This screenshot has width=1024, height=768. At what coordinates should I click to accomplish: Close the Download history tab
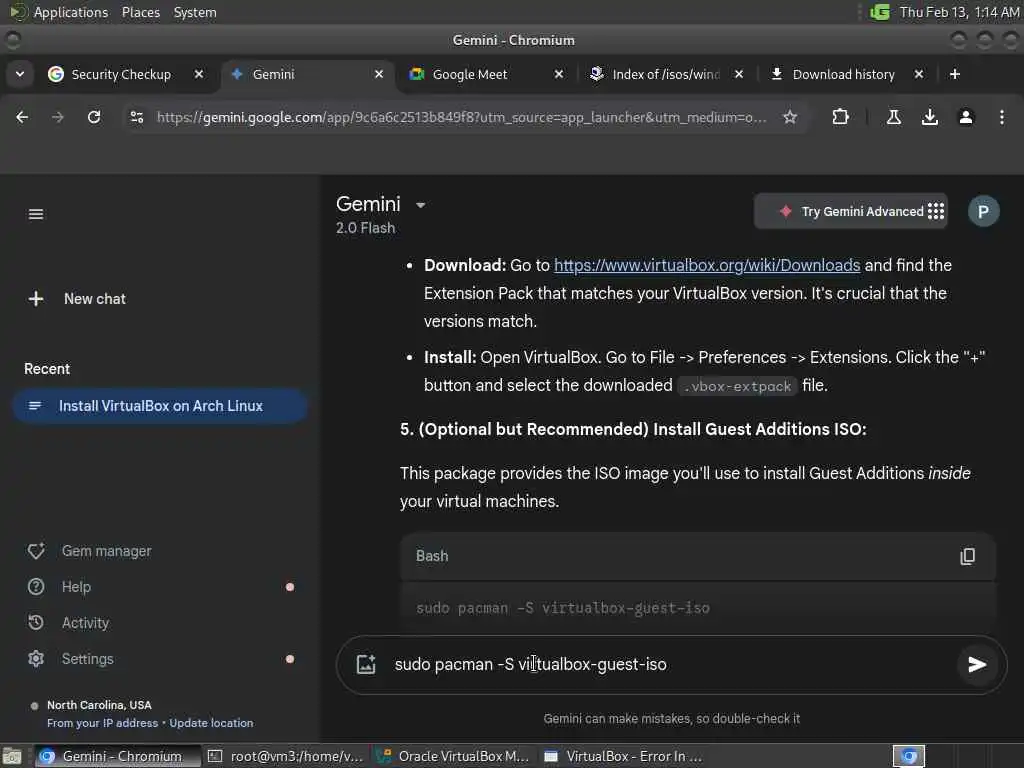point(918,74)
